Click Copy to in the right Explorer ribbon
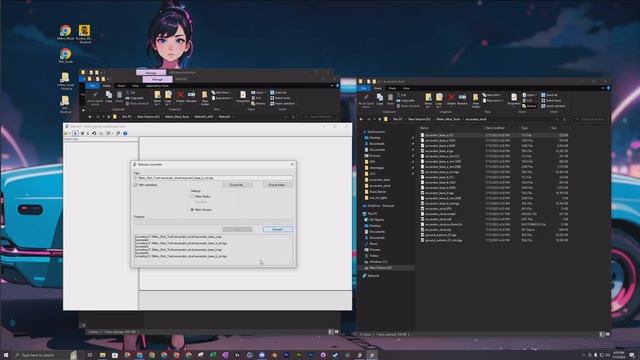The width and height of the screenshot is (640, 360). (439, 100)
